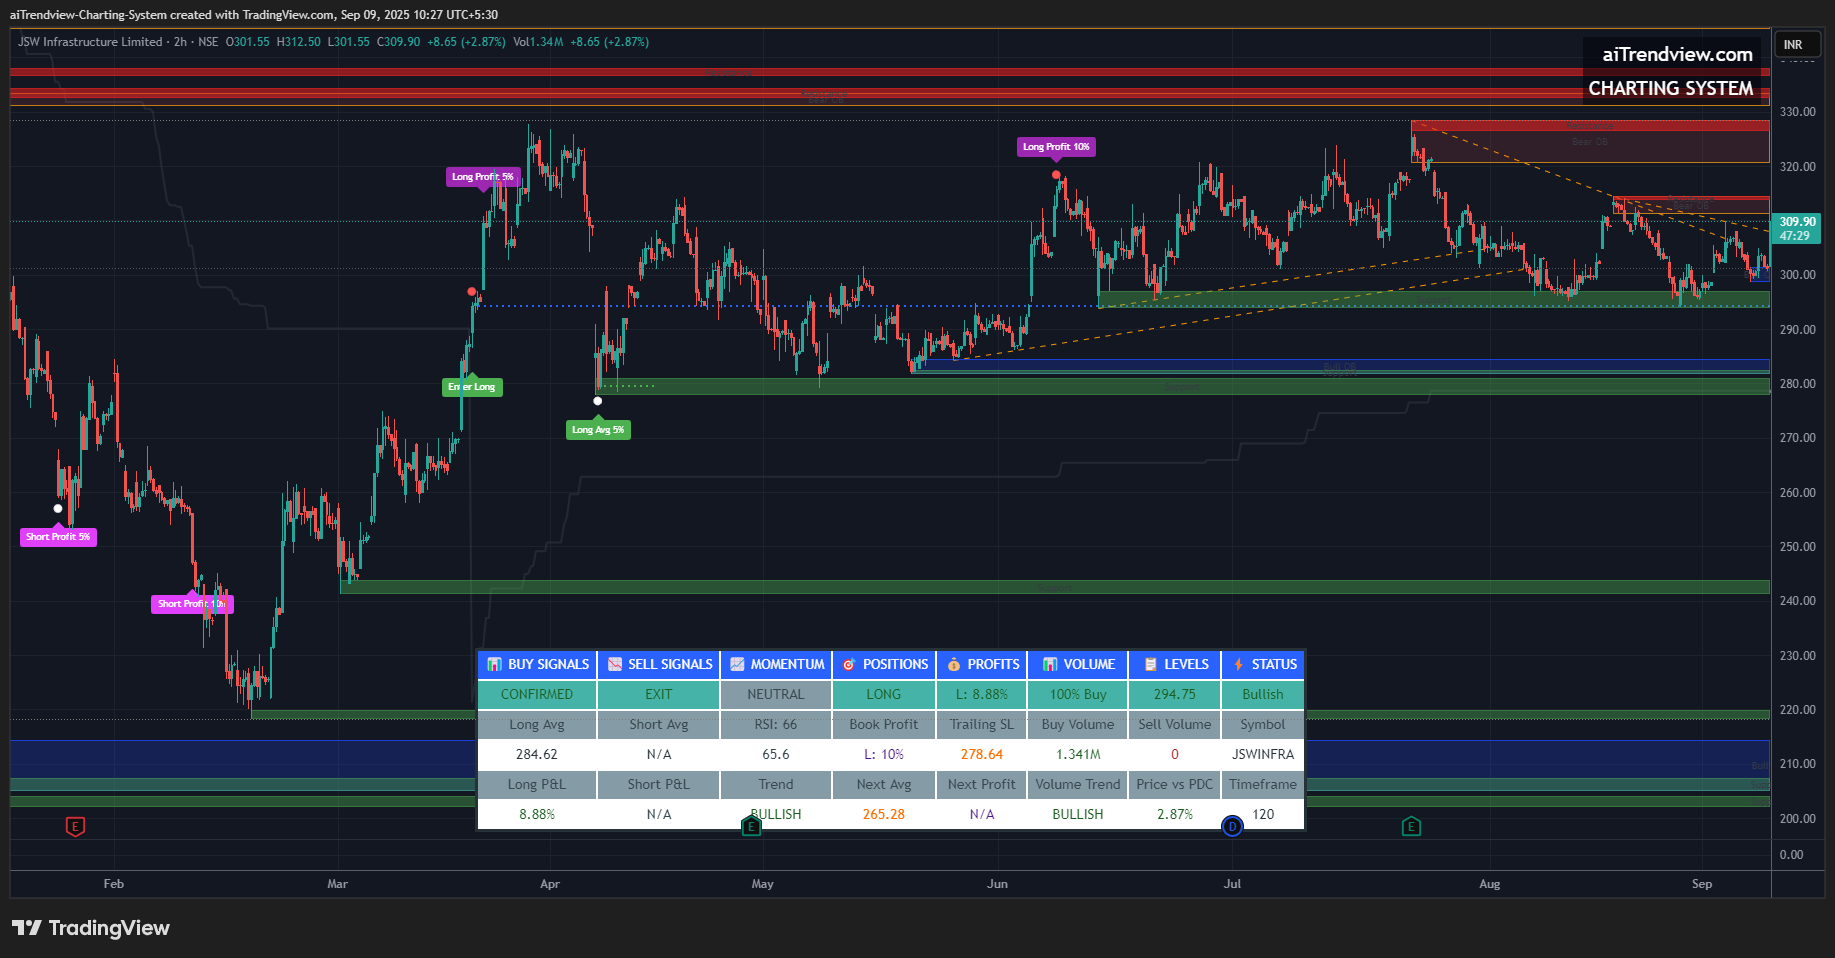Click the blue D dividend marker

[x=1232, y=826]
